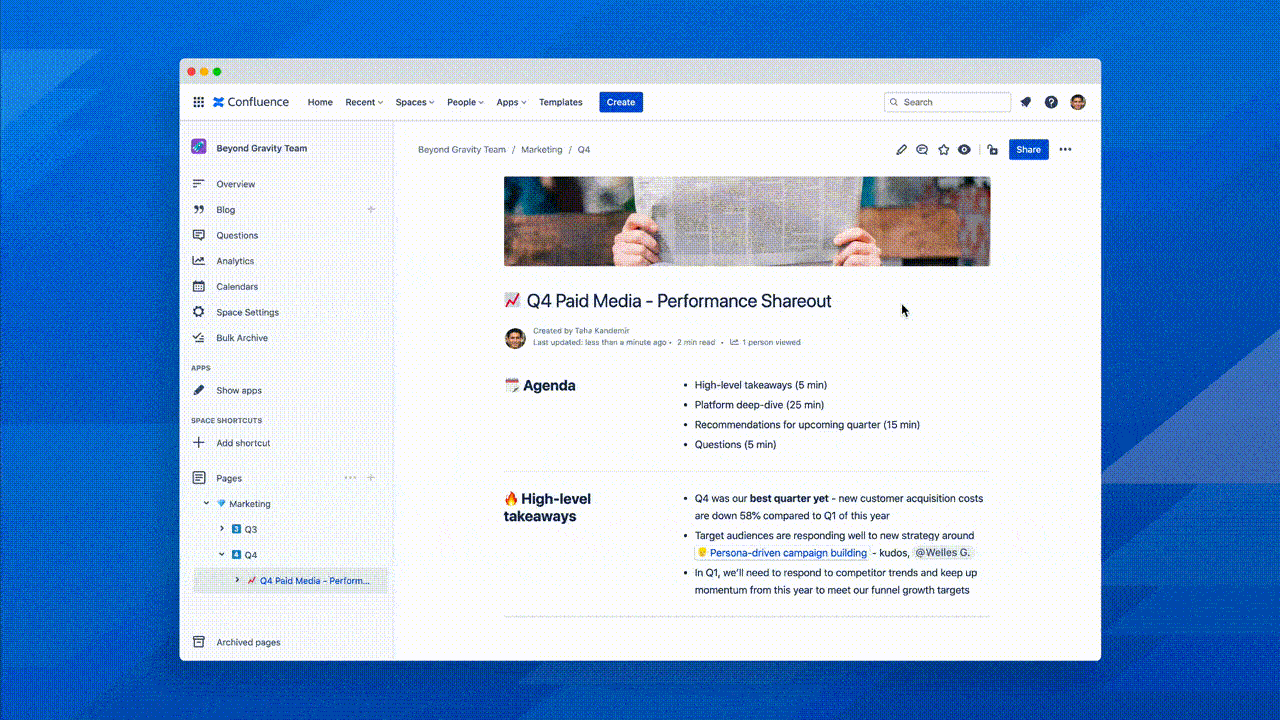This screenshot has height=720, width=1280.
Task: Click the Questions sidebar icon
Action: point(198,235)
